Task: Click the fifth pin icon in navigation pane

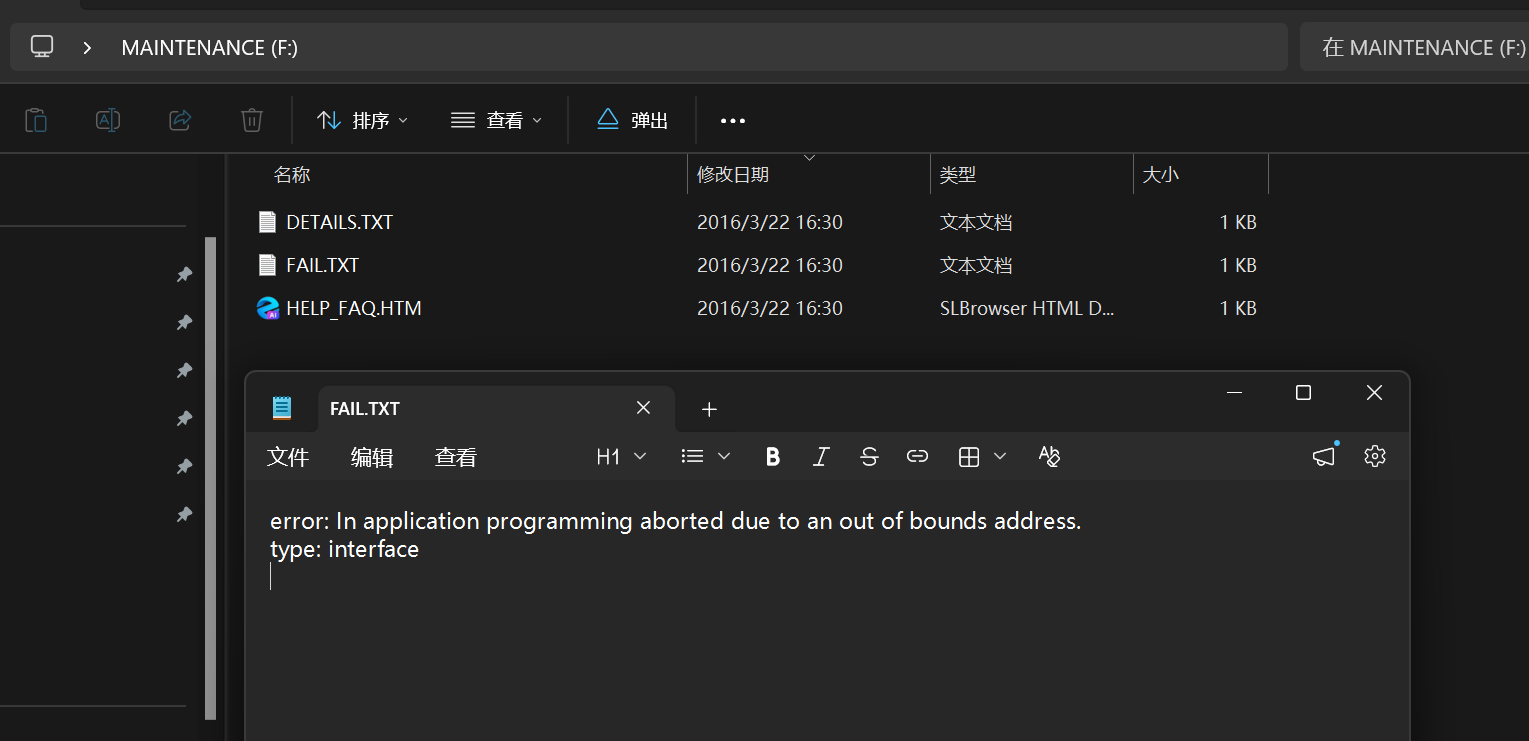Action: (184, 466)
